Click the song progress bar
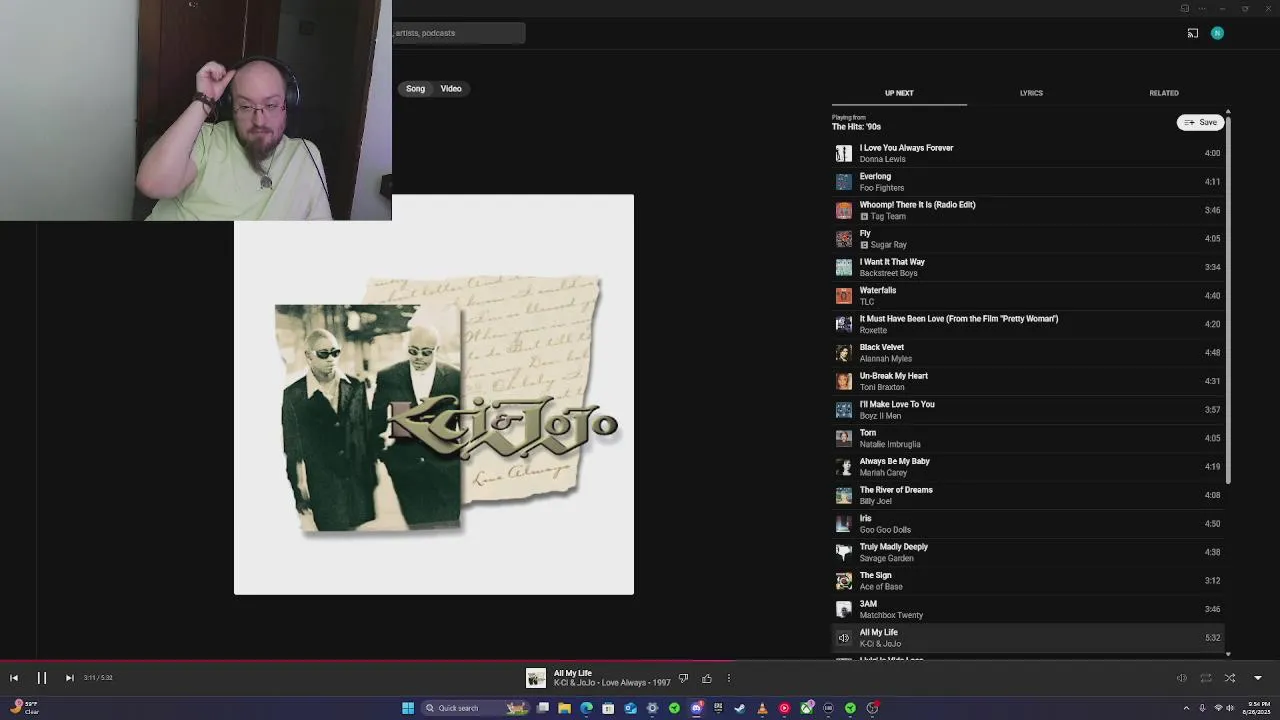Image resolution: width=1280 pixels, height=720 pixels. (x=640, y=660)
